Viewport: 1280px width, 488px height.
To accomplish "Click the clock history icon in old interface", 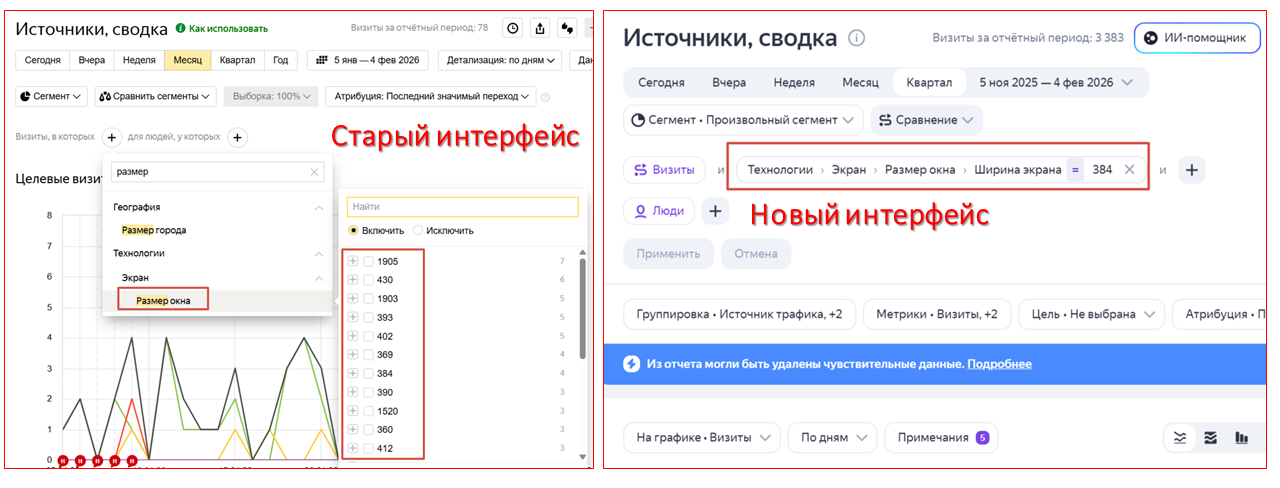I will pos(512,28).
